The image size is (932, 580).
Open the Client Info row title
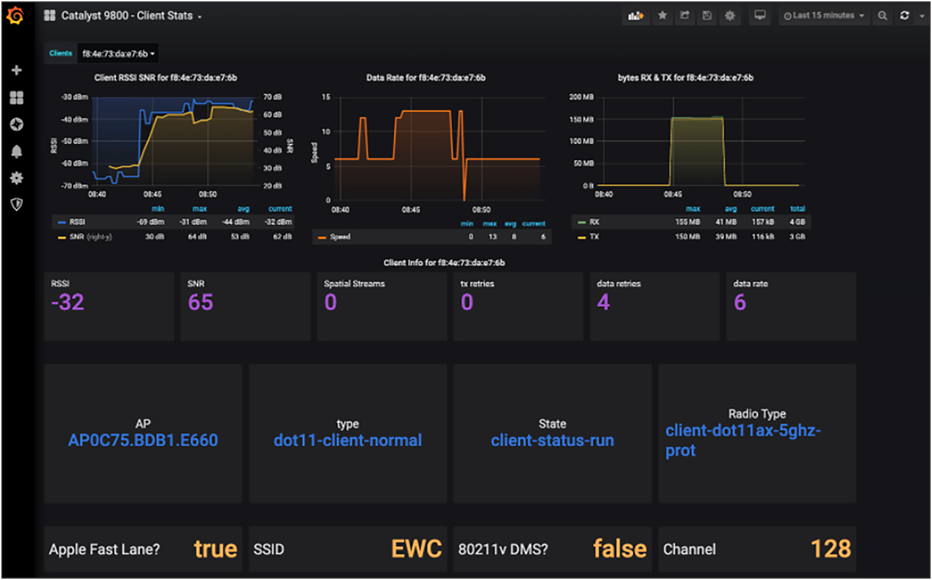pyautogui.click(x=444, y=262)
